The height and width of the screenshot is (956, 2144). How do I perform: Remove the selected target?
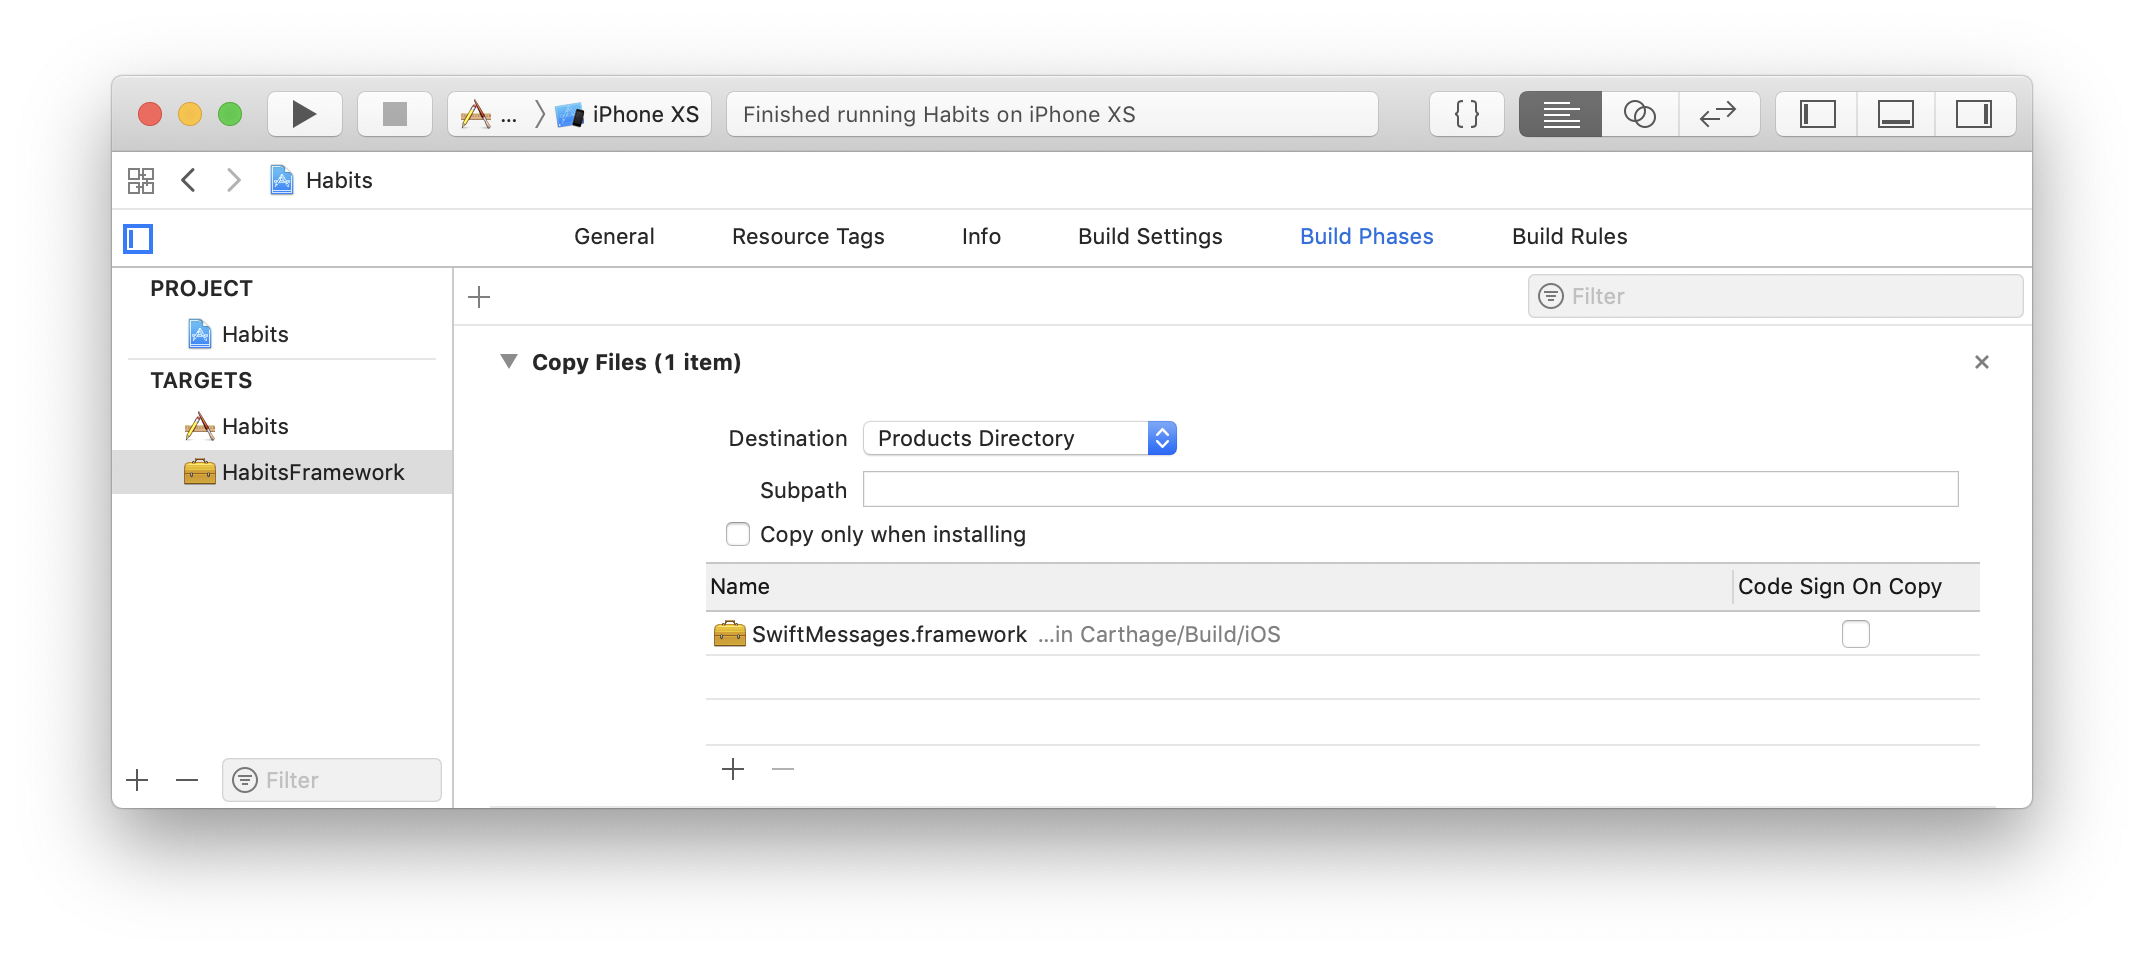coord(187,780)
